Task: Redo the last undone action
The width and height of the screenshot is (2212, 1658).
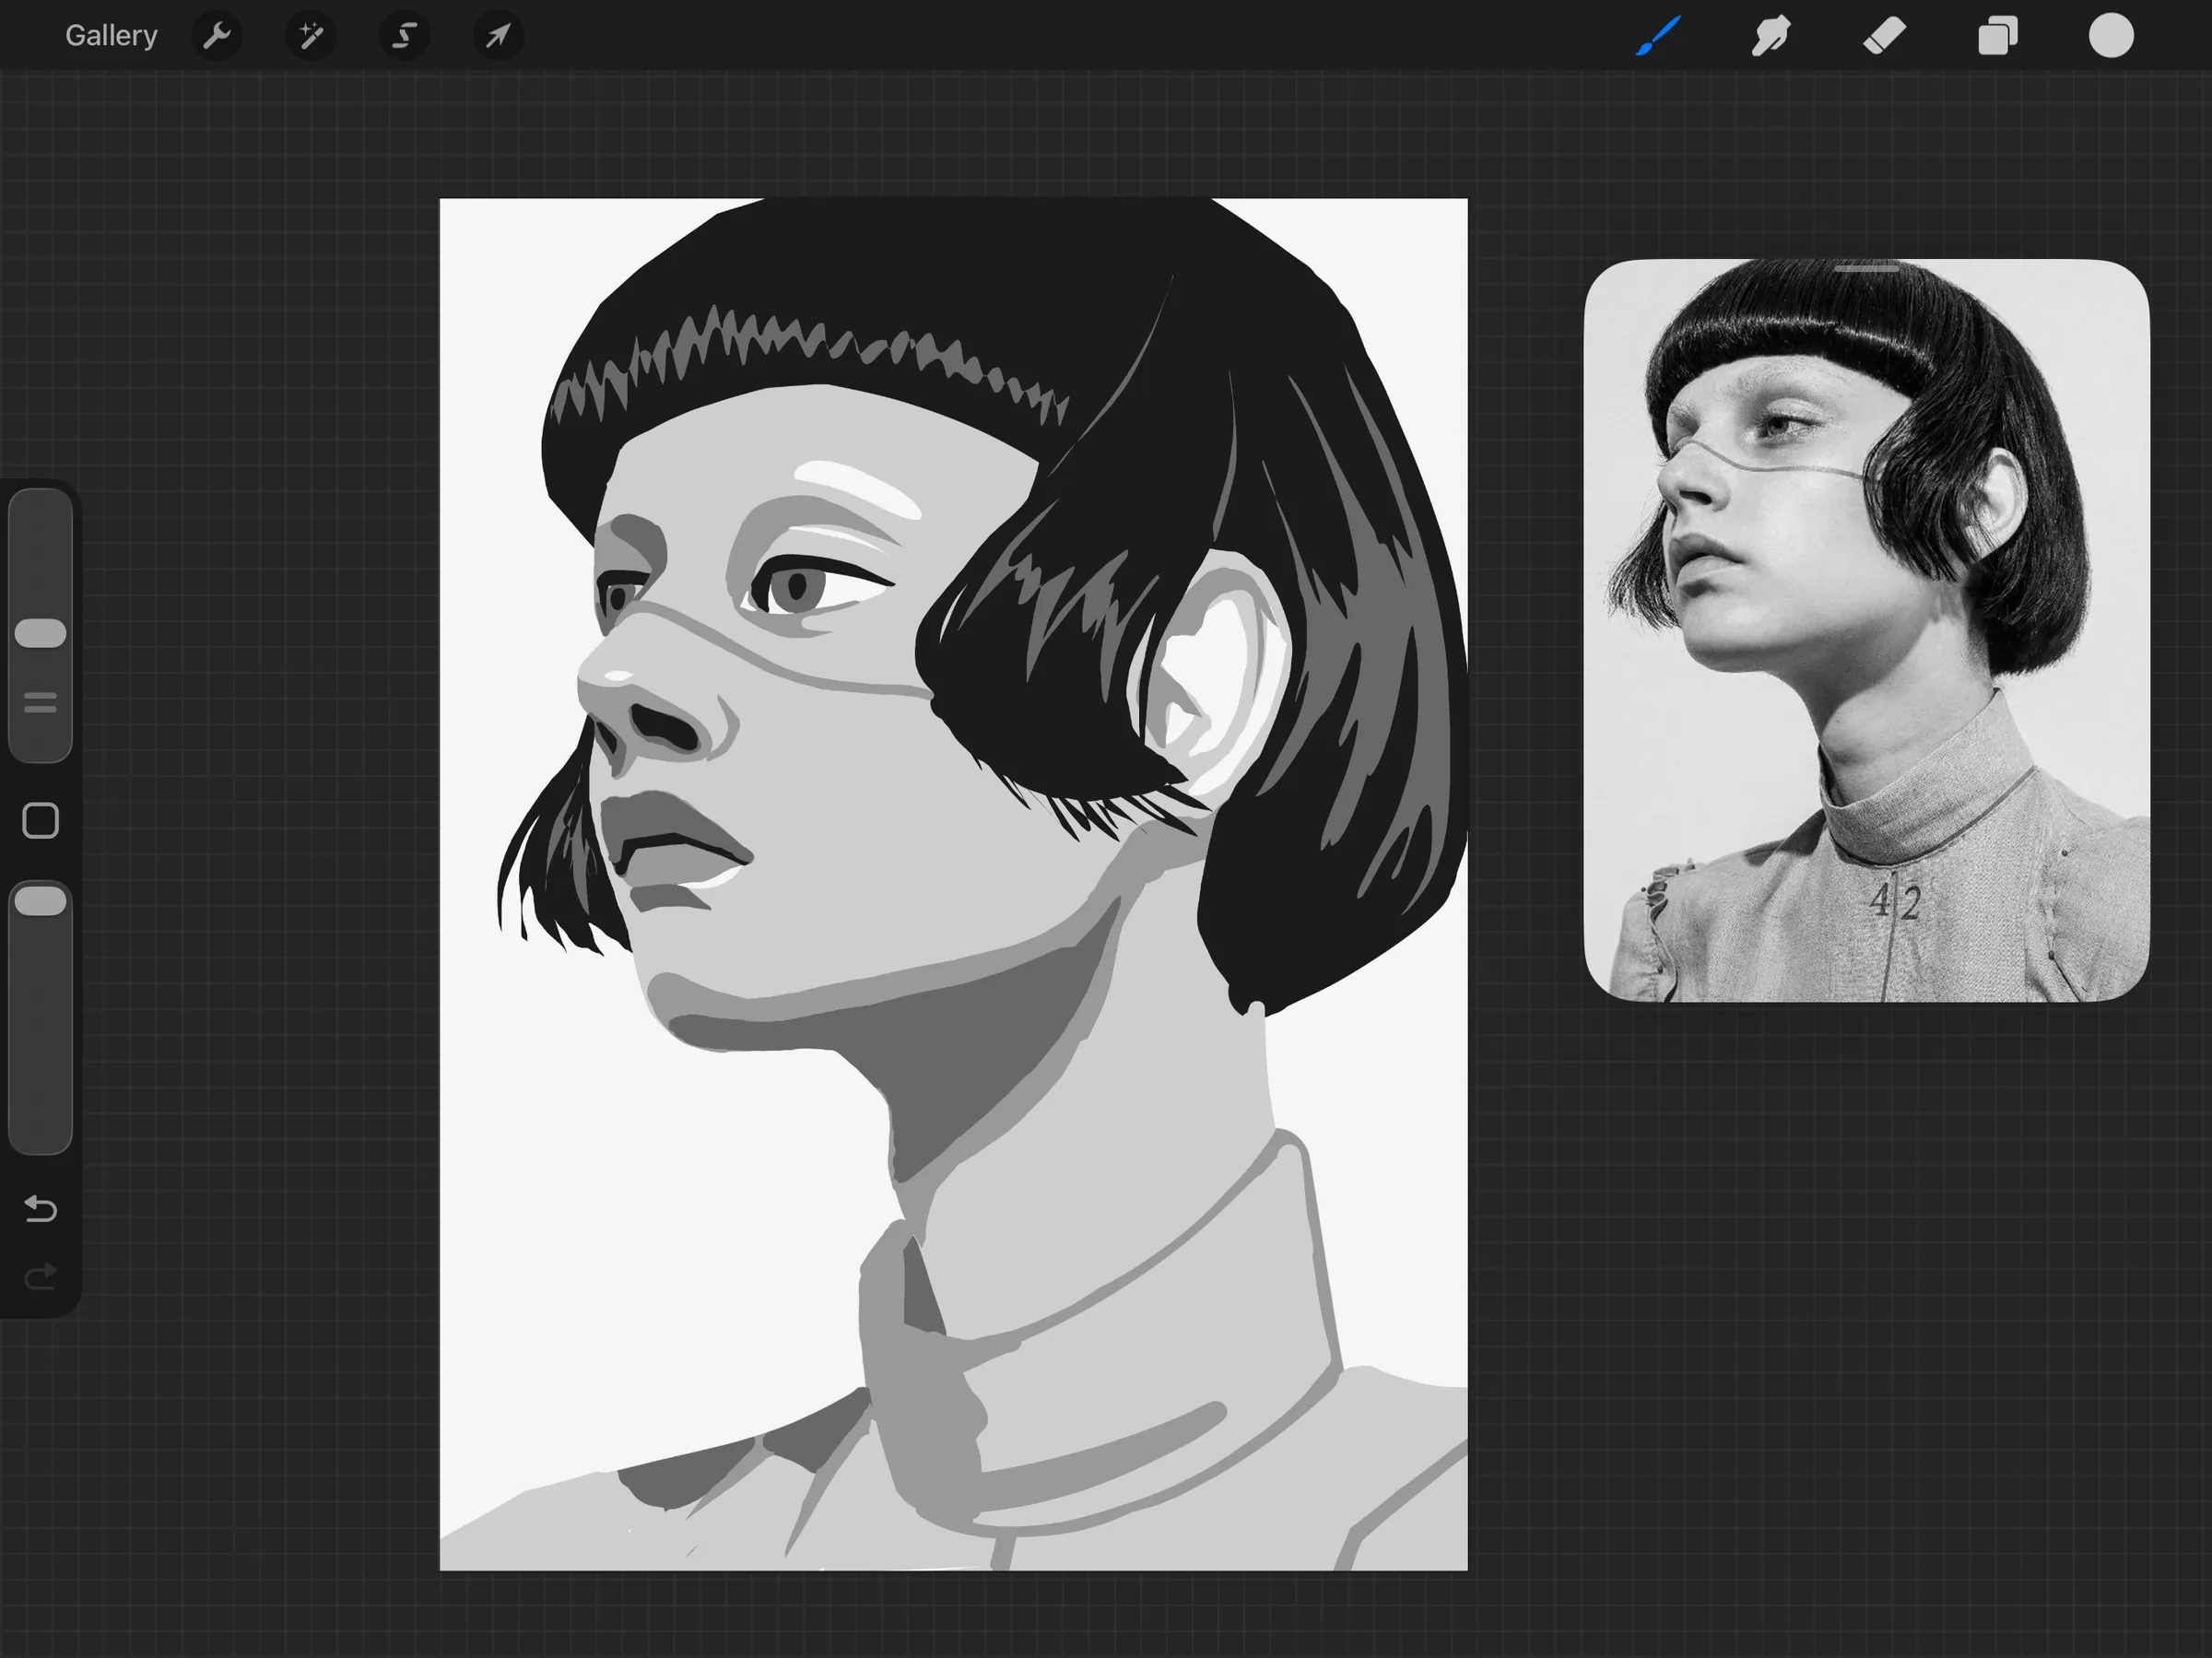Action: 40,1277
